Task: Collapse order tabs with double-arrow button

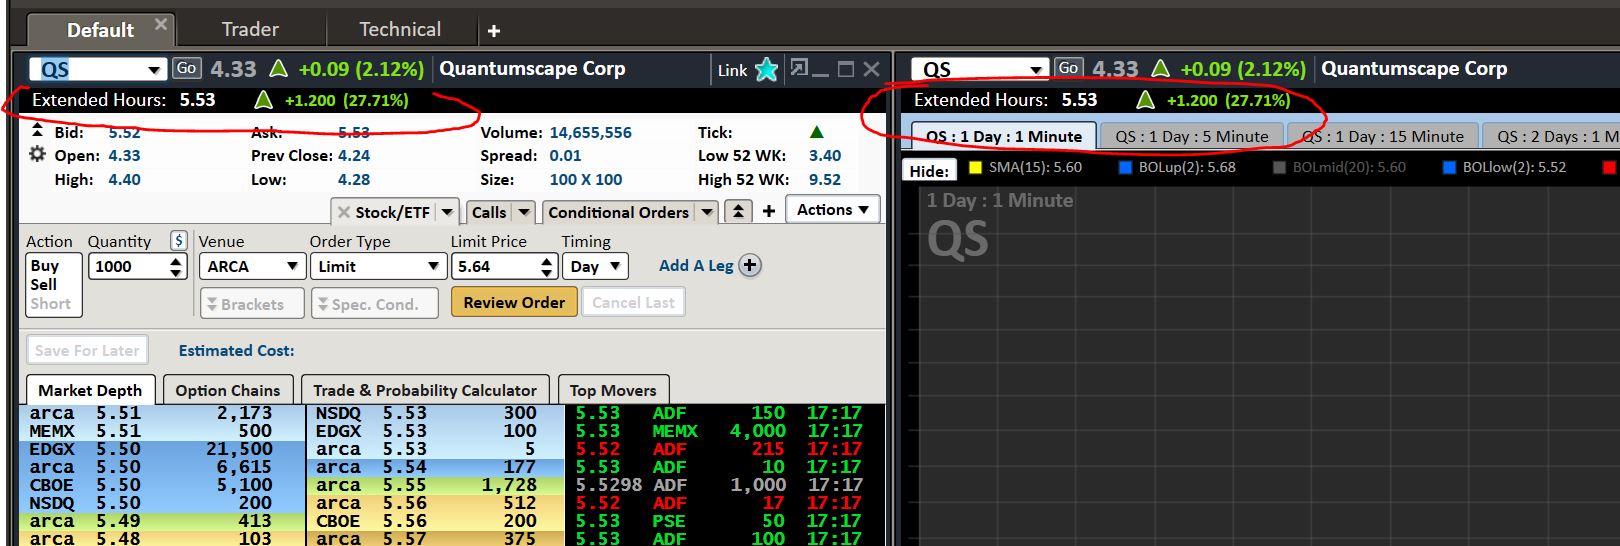Action: point(738,211)
